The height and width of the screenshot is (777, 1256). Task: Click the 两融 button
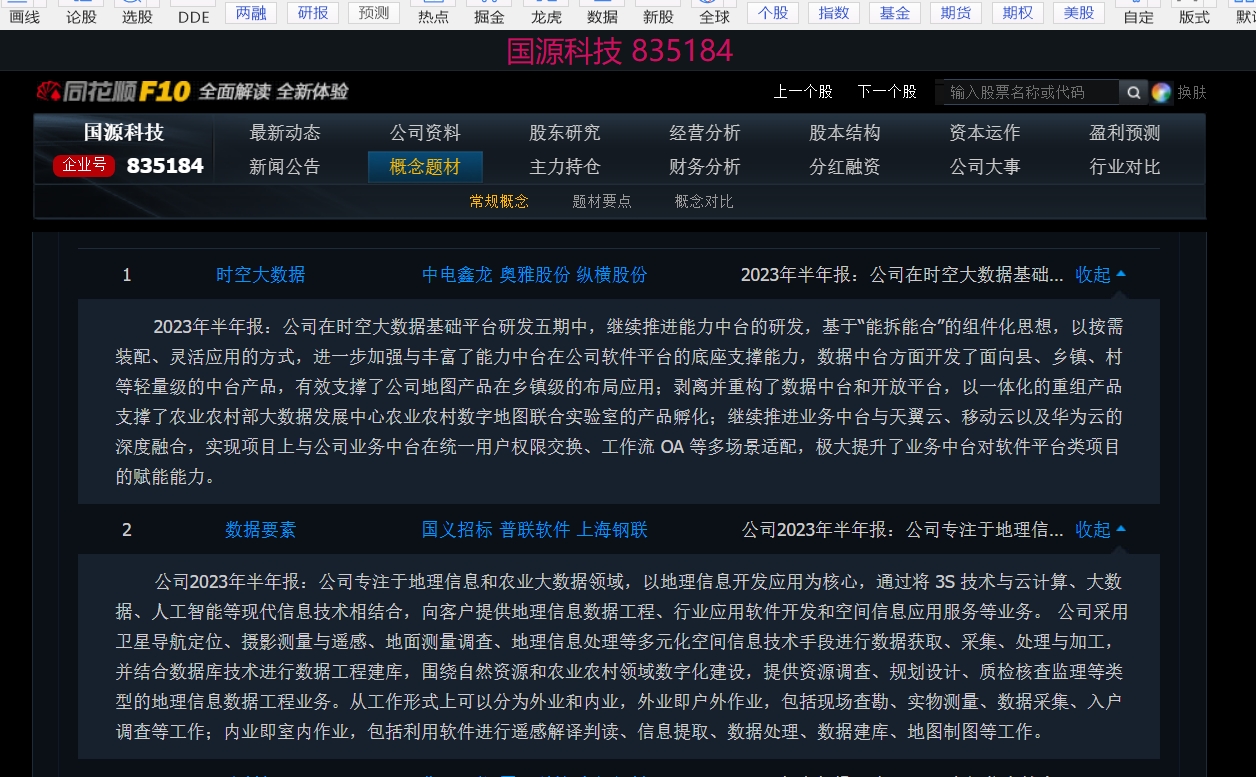click(251, 13)
